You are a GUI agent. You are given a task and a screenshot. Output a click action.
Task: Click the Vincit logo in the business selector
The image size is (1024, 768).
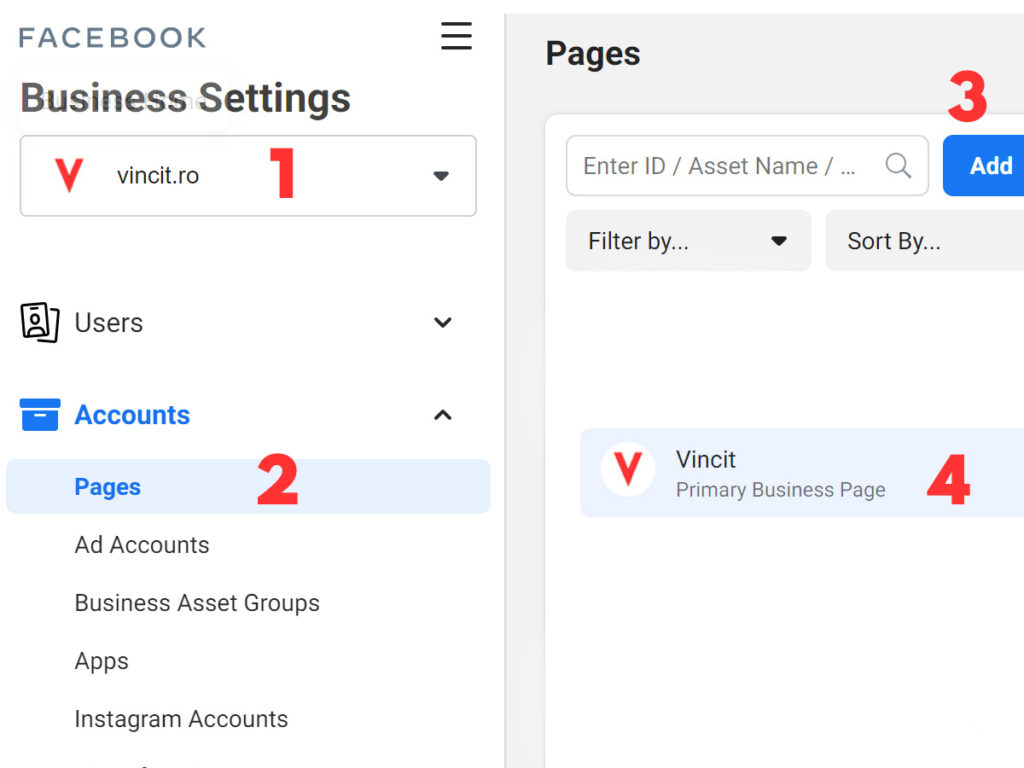70,172
